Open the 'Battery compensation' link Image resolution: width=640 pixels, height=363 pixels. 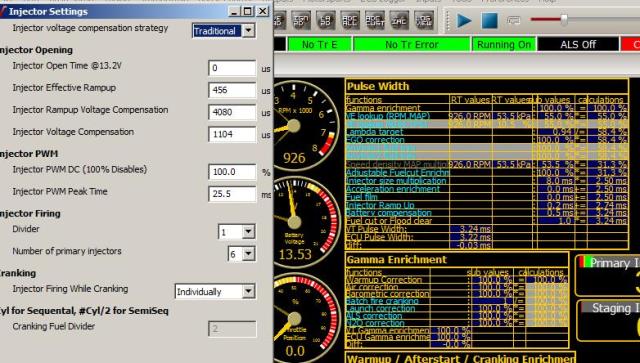[x=388, y=213]
